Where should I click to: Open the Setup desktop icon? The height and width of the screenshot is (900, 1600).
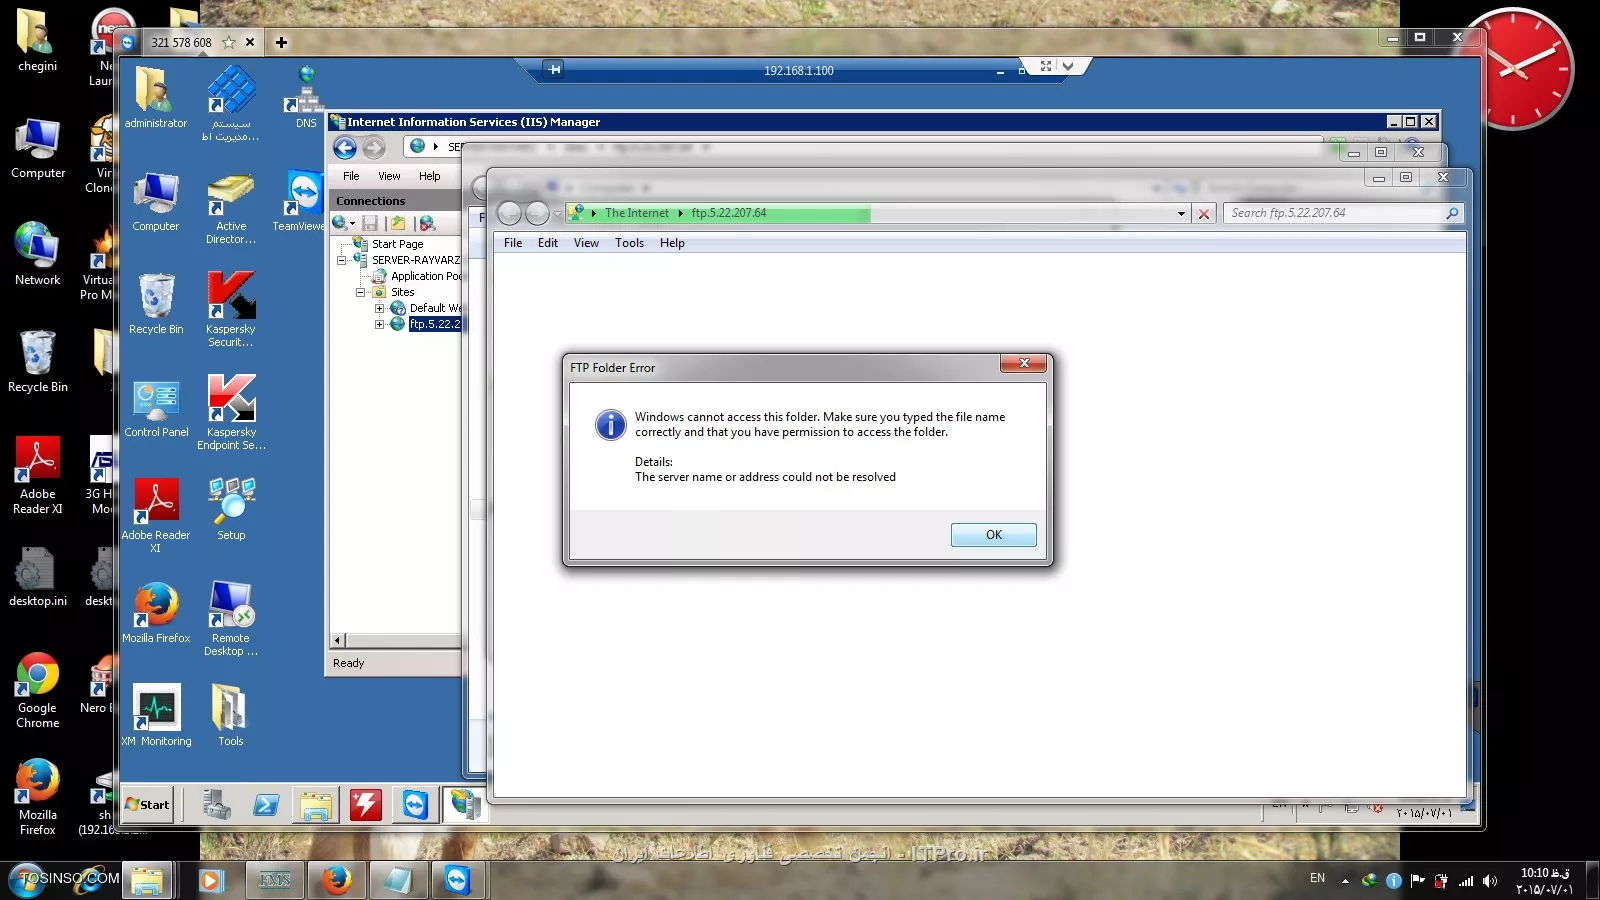pyautogui.click(x=231, y=509)
